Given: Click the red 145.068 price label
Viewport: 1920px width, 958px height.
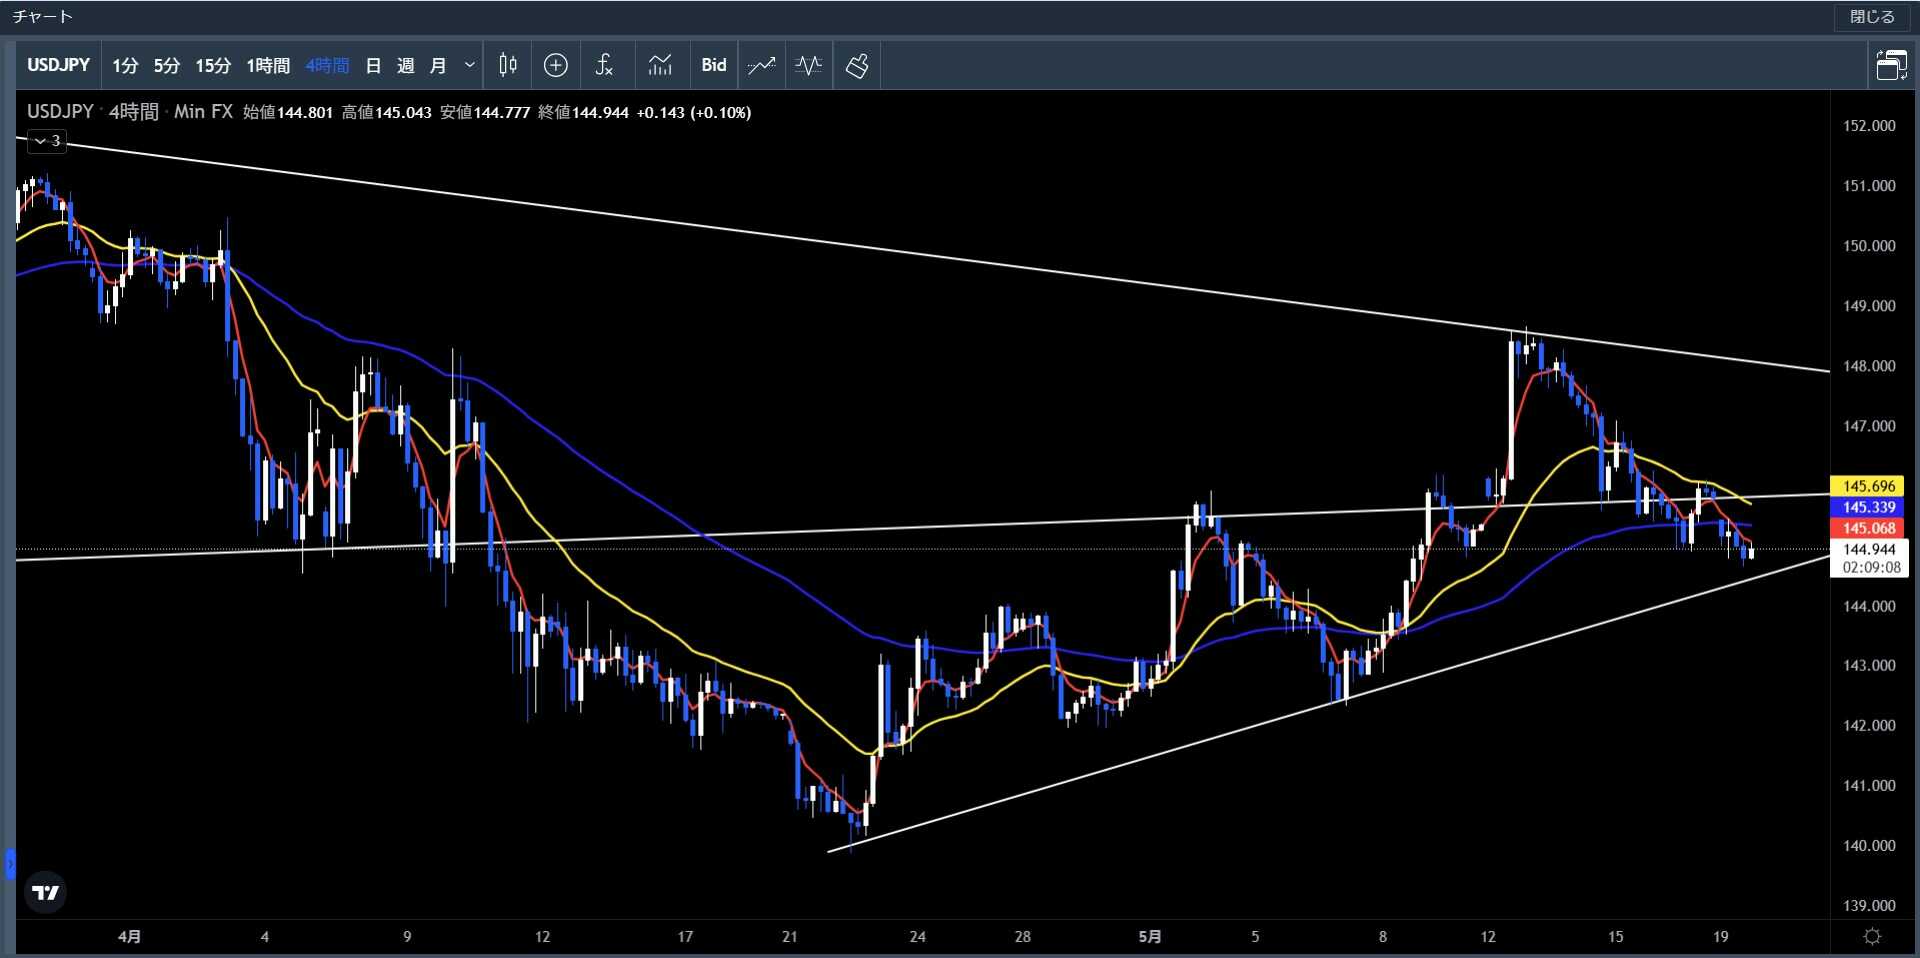Looking at the screenshot, I should point(1869,528).
